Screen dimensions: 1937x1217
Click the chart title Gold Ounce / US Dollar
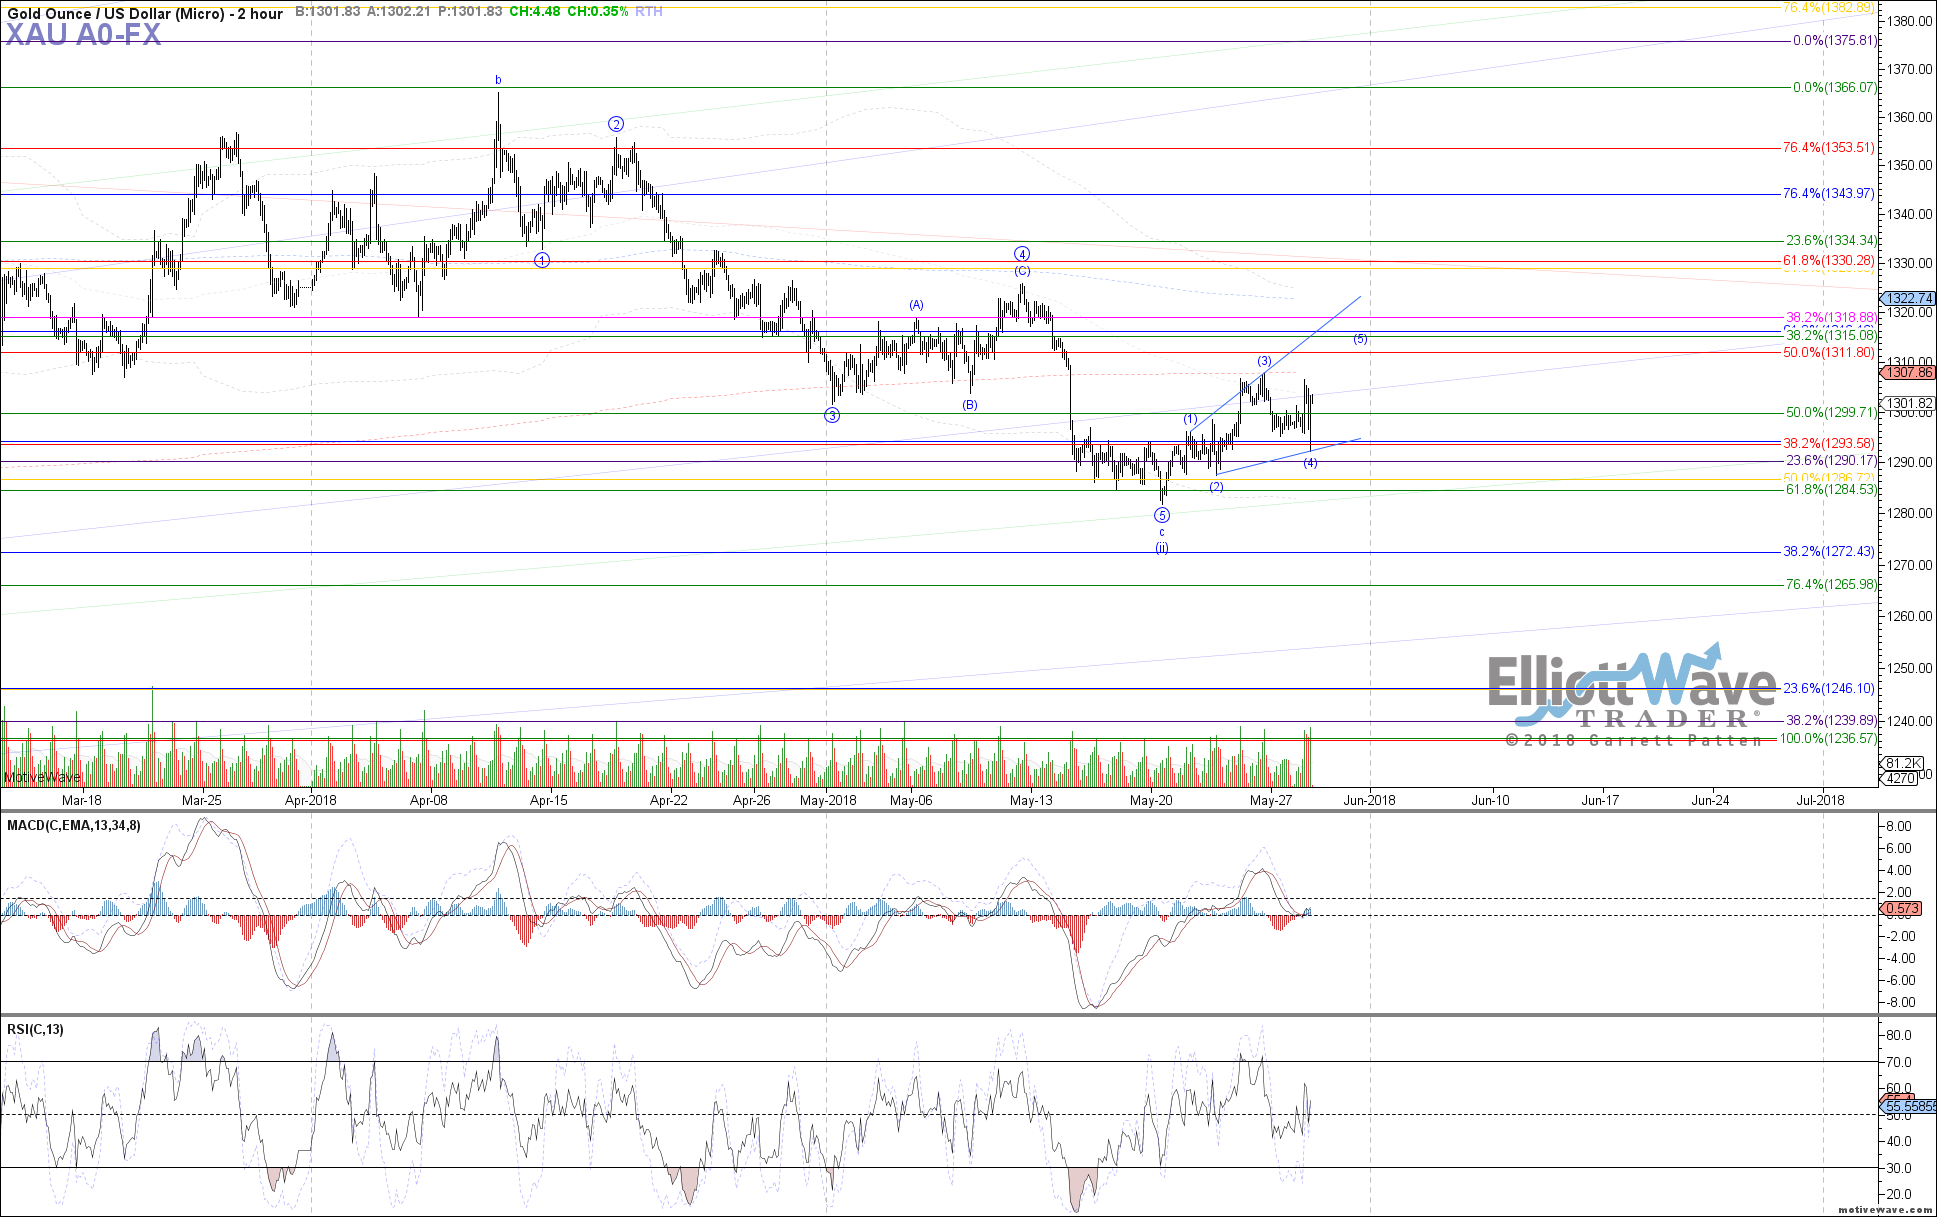pyautogui.click(x=145, y=13)
